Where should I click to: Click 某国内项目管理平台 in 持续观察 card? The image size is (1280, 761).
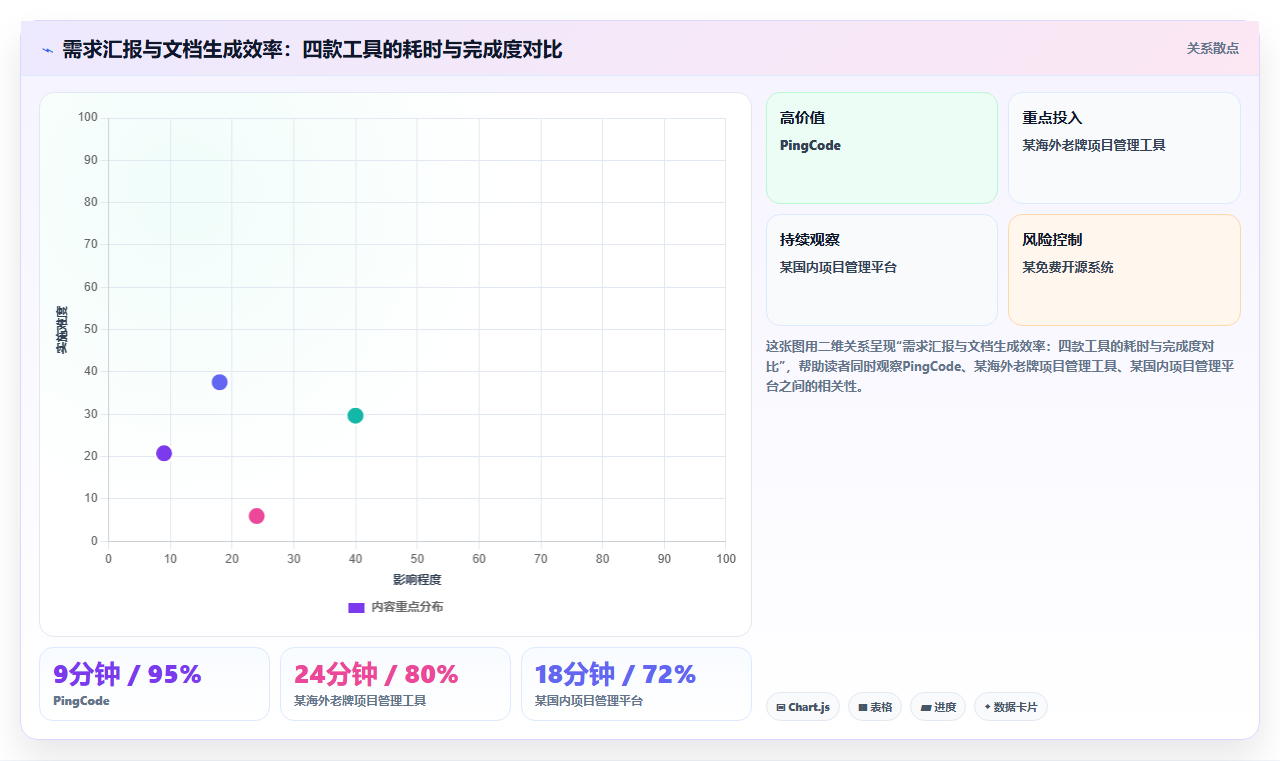[838, 268]
